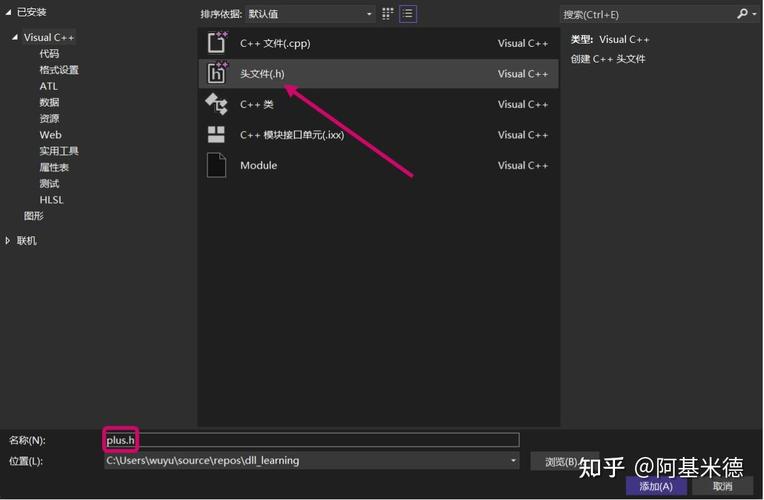Click 'Visual C++' type in C++ 类 row

click(x=523, y=104)
